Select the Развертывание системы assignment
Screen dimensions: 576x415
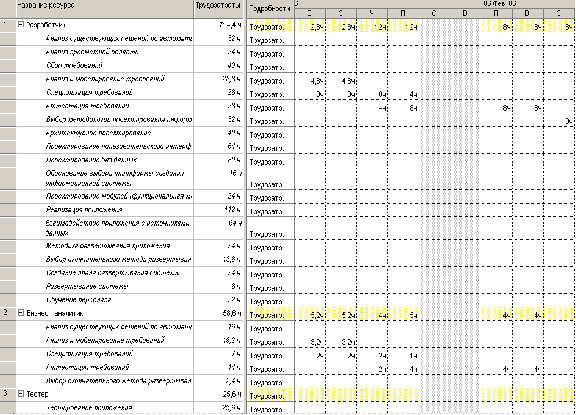click(87, 286)
